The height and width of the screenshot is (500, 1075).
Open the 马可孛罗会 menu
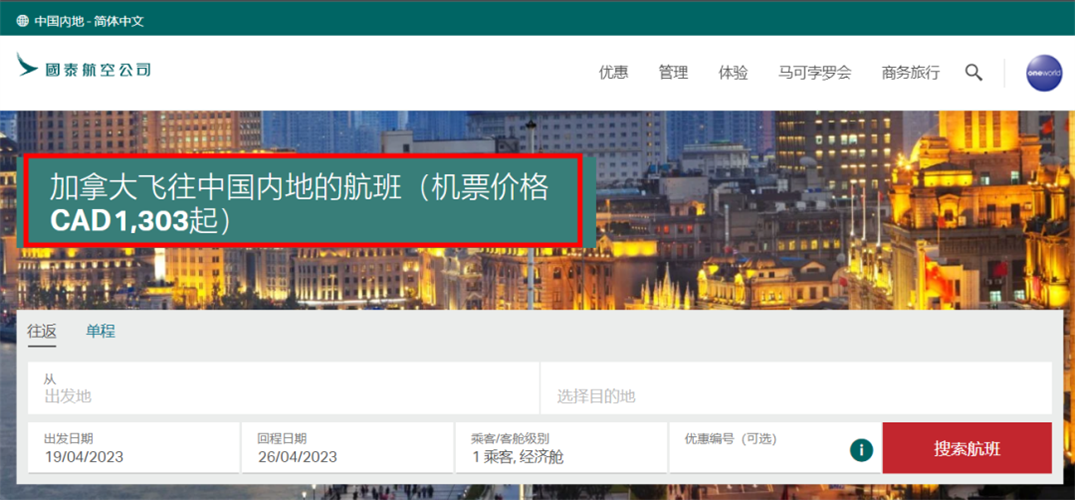814,73
